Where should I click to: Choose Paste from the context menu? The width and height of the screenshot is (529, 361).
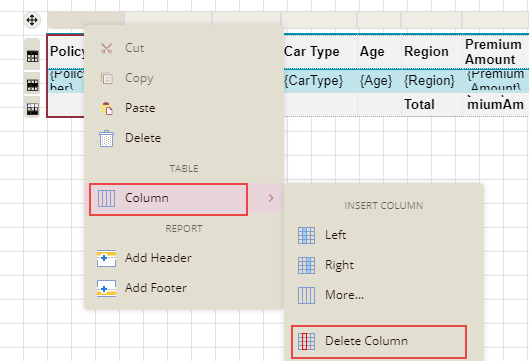coord(184,108)
